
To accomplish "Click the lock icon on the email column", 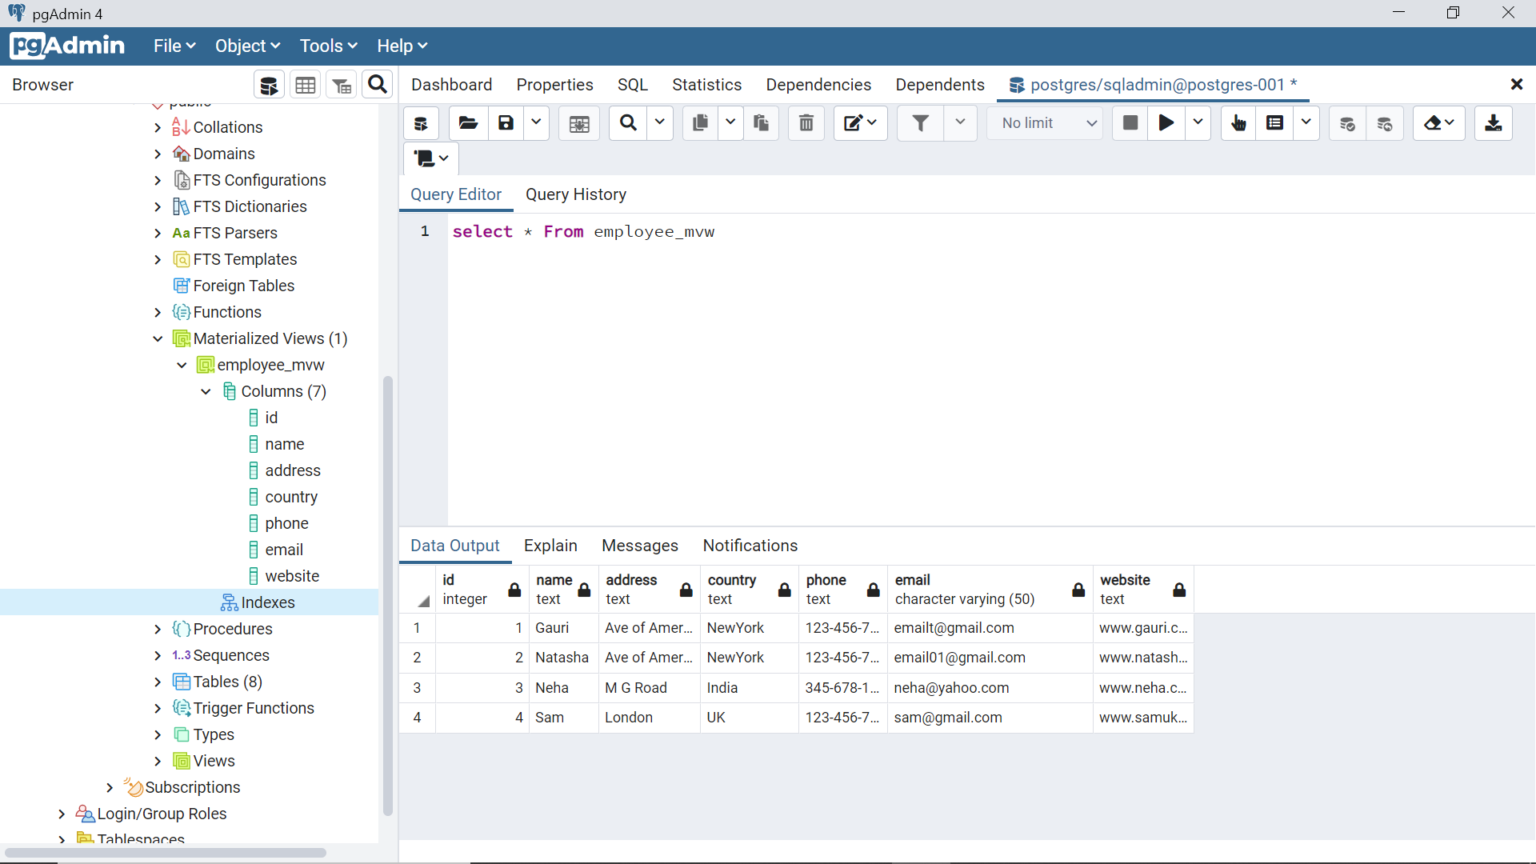I will tap(1077, 589).
